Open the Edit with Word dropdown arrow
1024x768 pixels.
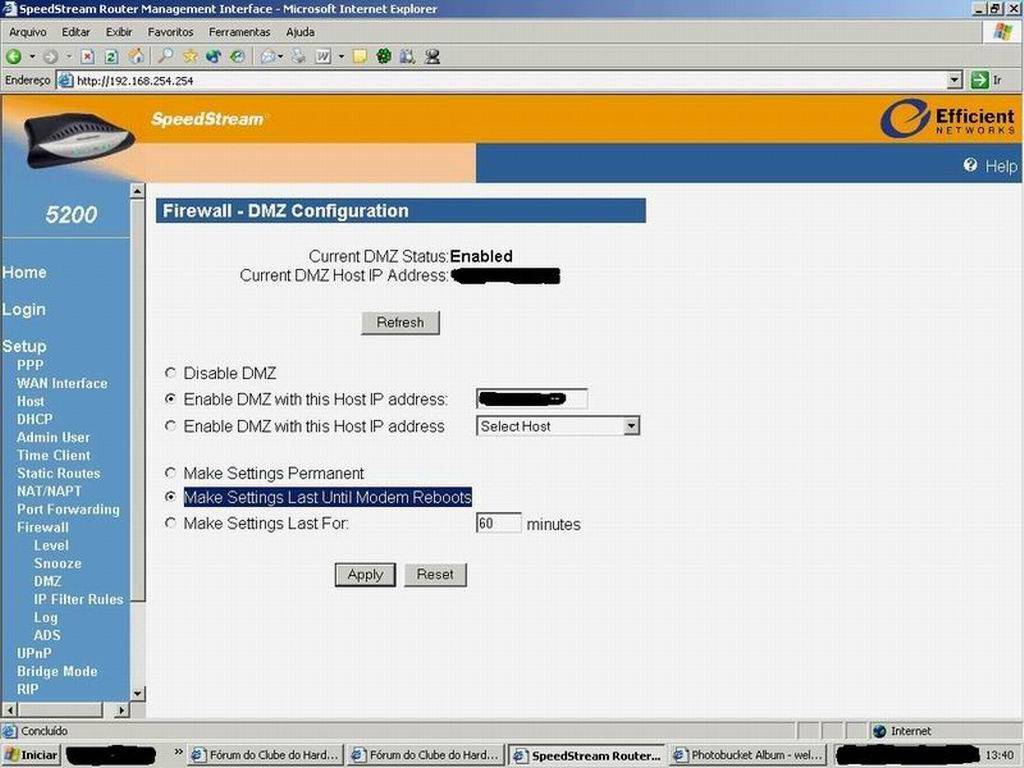(341, 57)
